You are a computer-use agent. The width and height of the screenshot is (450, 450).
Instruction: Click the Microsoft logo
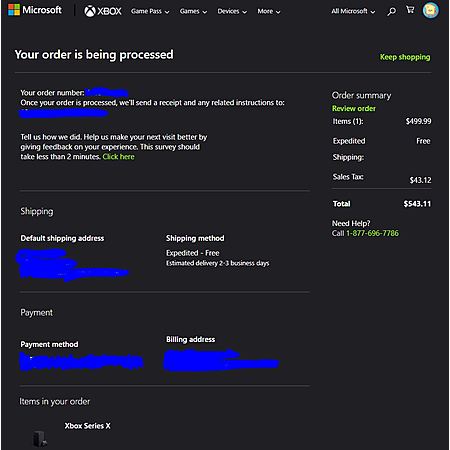pos(35,10)
